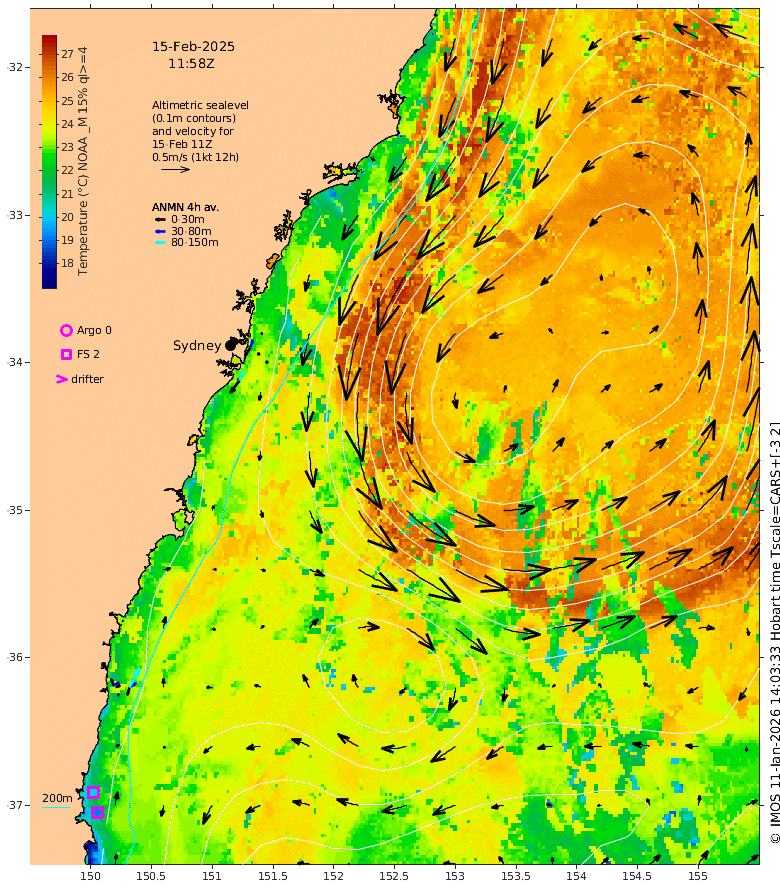Click the -34 latitude axis label
Image resolution: width=780 pixels, height=890 pixels.
tap(15, 362)
